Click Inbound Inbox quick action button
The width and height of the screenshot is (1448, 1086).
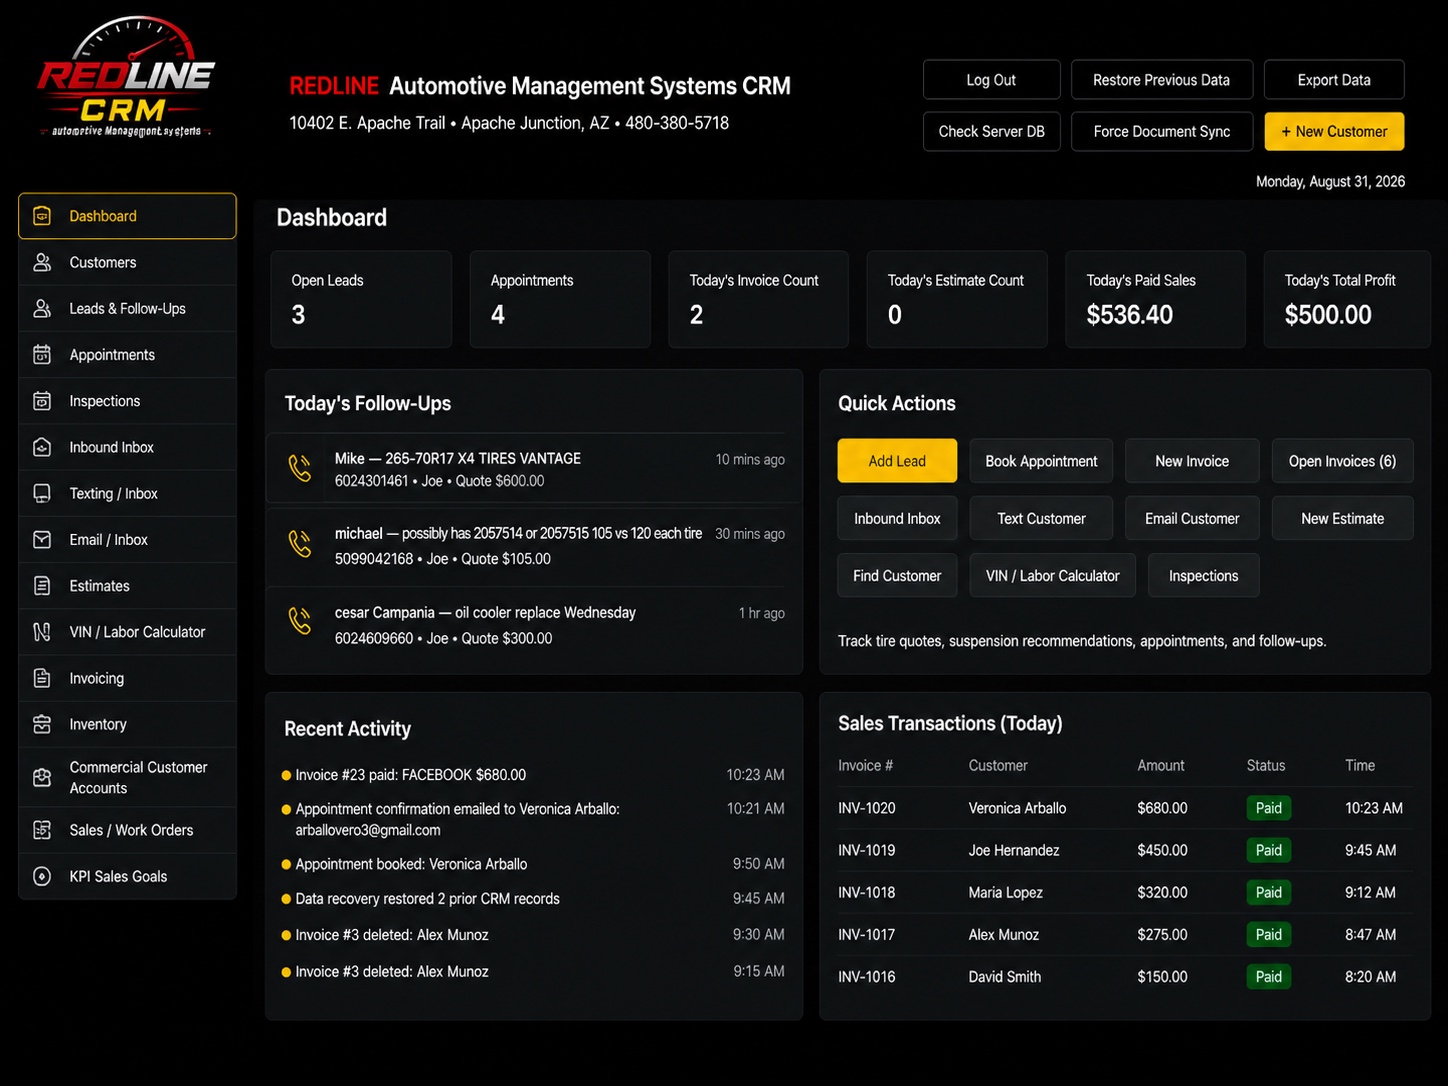point(897,518)
